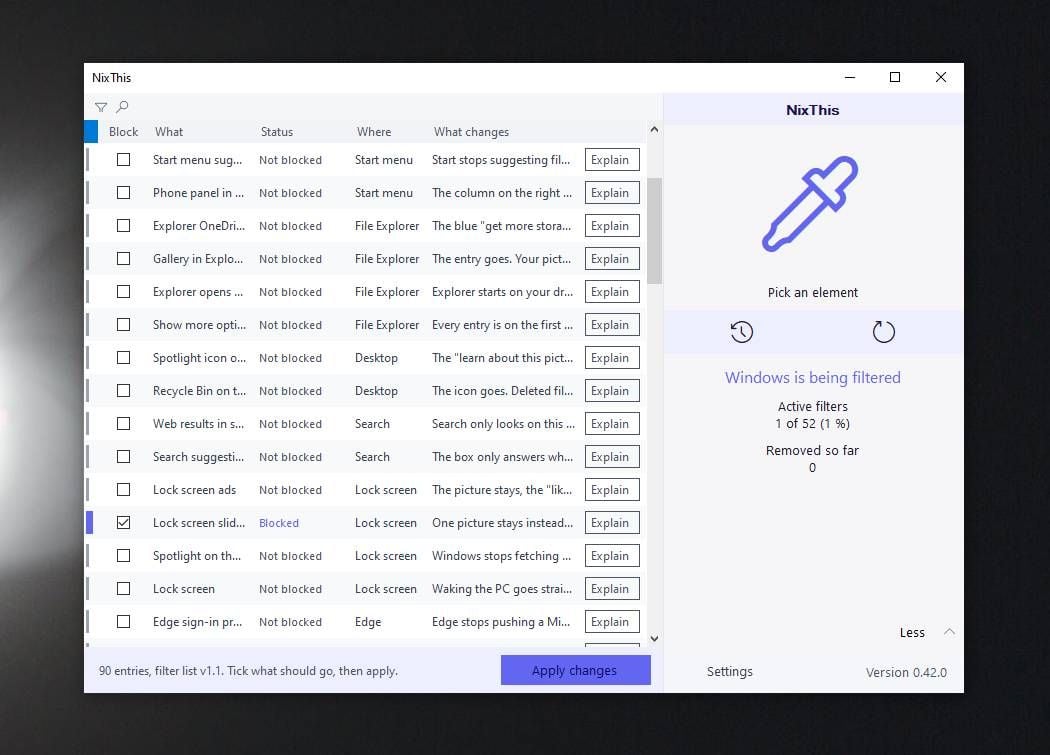
Task: Click "Windows is being filtered" heading
Action: click(812, 378)
